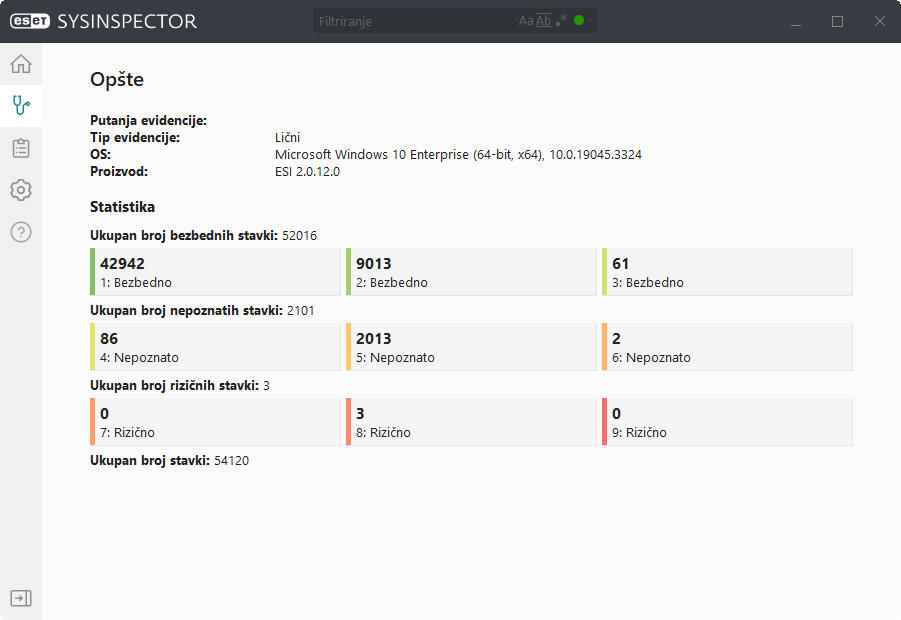
Task: Go to the Home sidebar icon
Action: point(21,65)
